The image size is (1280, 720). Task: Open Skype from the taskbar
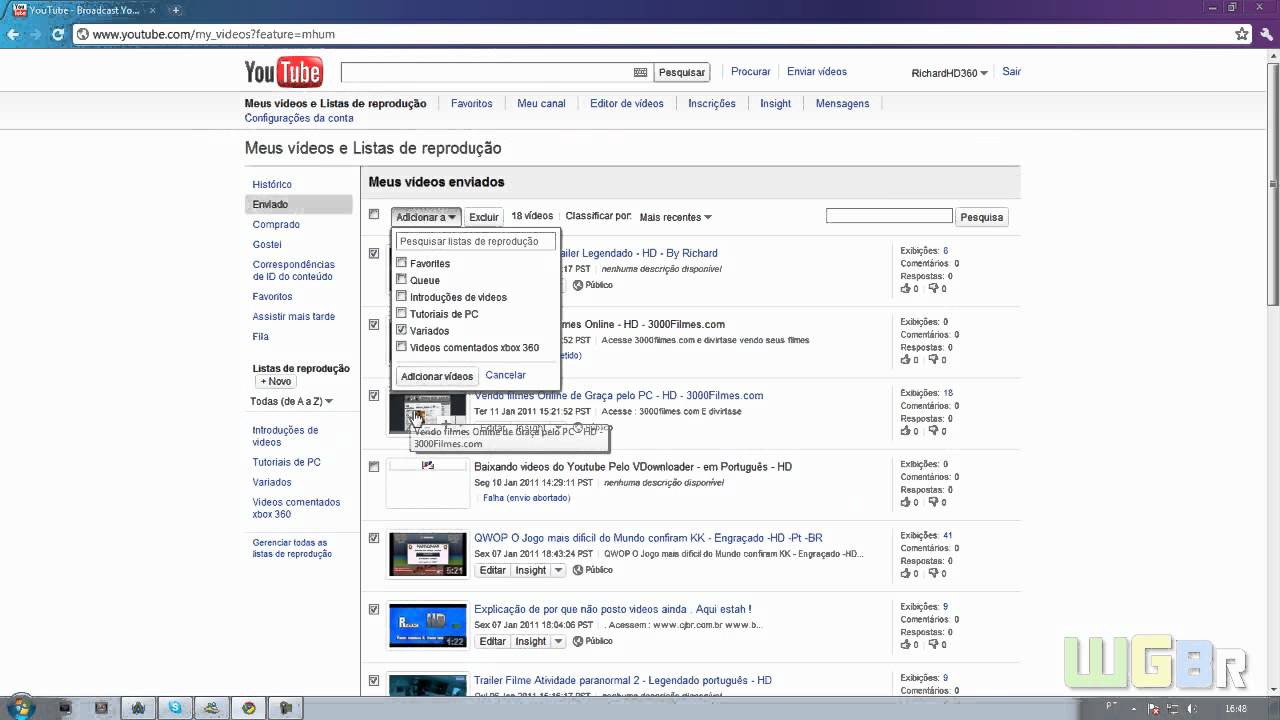[x=176, y=708]
